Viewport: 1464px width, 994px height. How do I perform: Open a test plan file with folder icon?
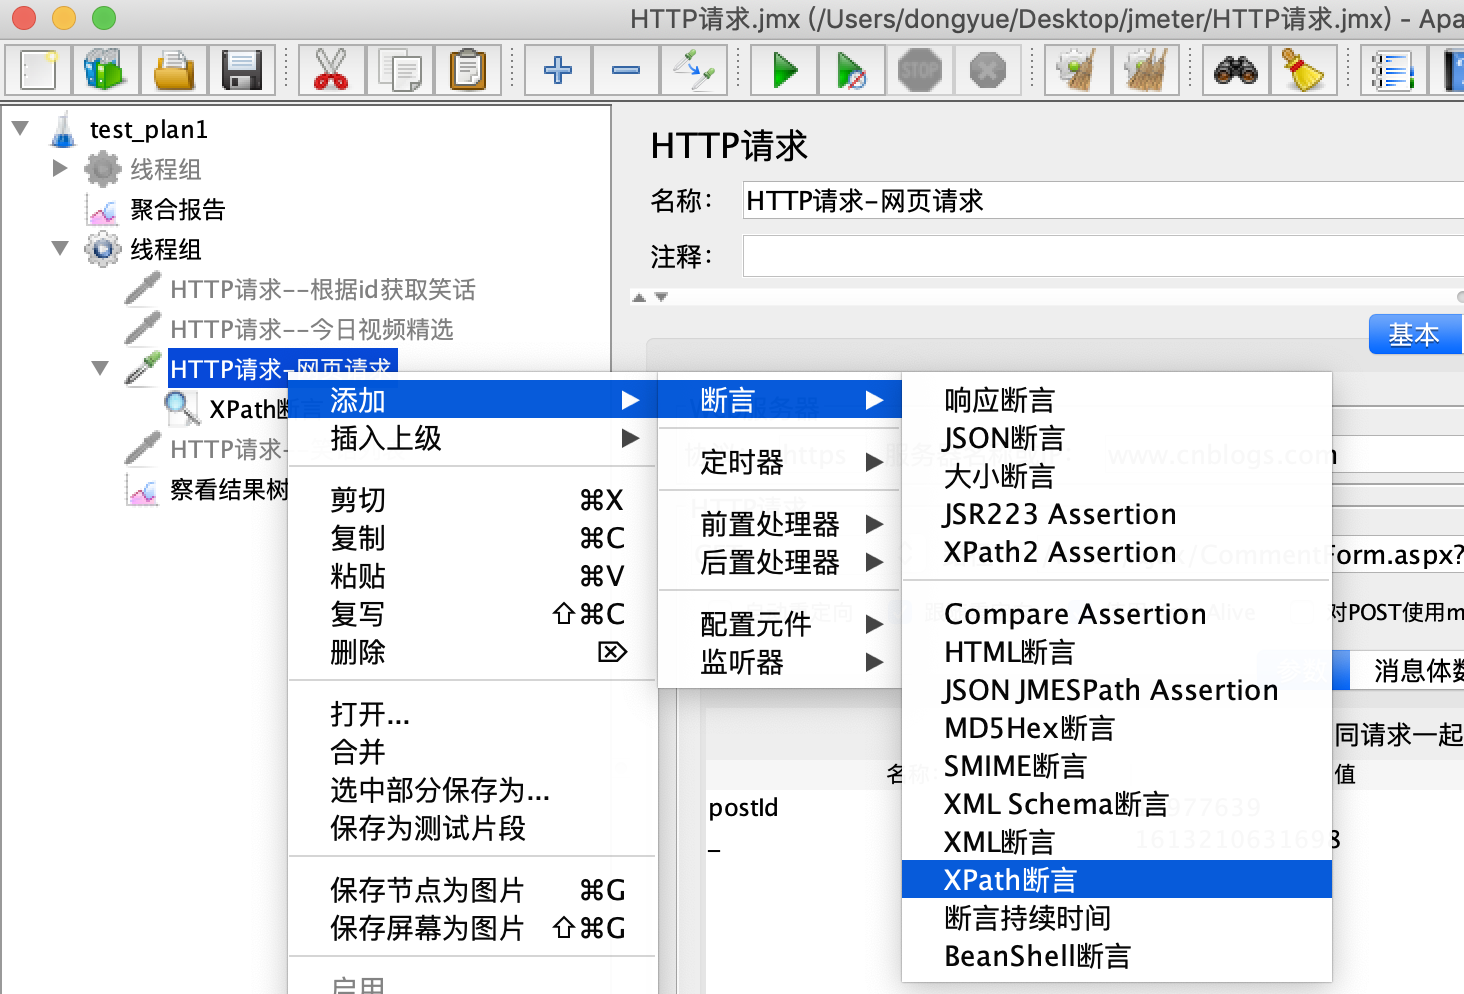click(173, 70)
